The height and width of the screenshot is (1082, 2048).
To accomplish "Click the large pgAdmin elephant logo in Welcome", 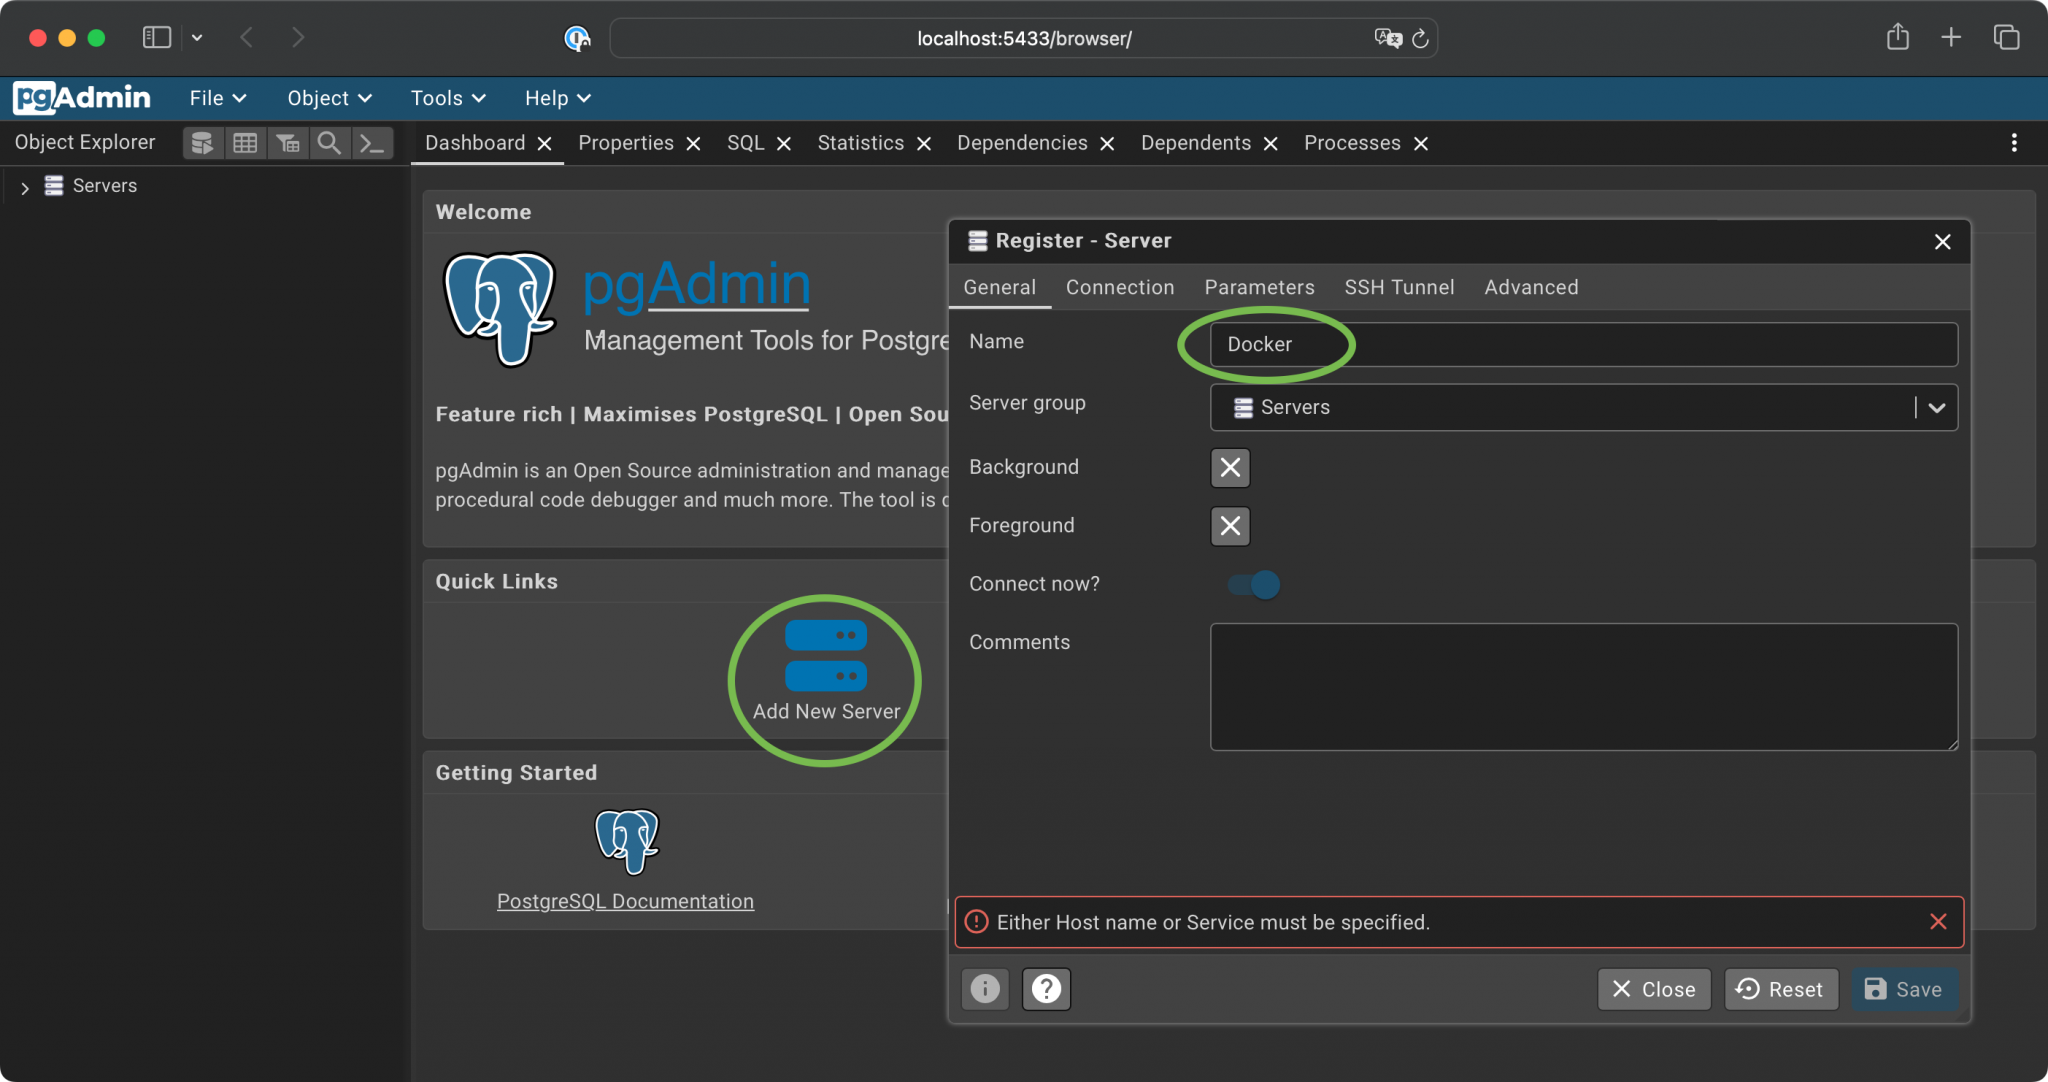I will click(500, 308).
